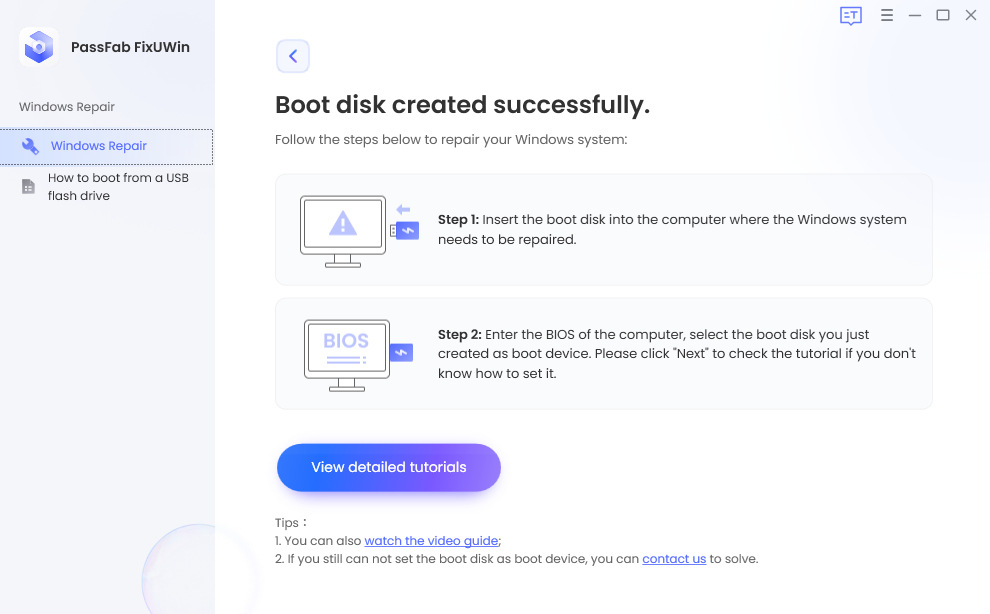Select Windows Repair in the sidebar

106,147
